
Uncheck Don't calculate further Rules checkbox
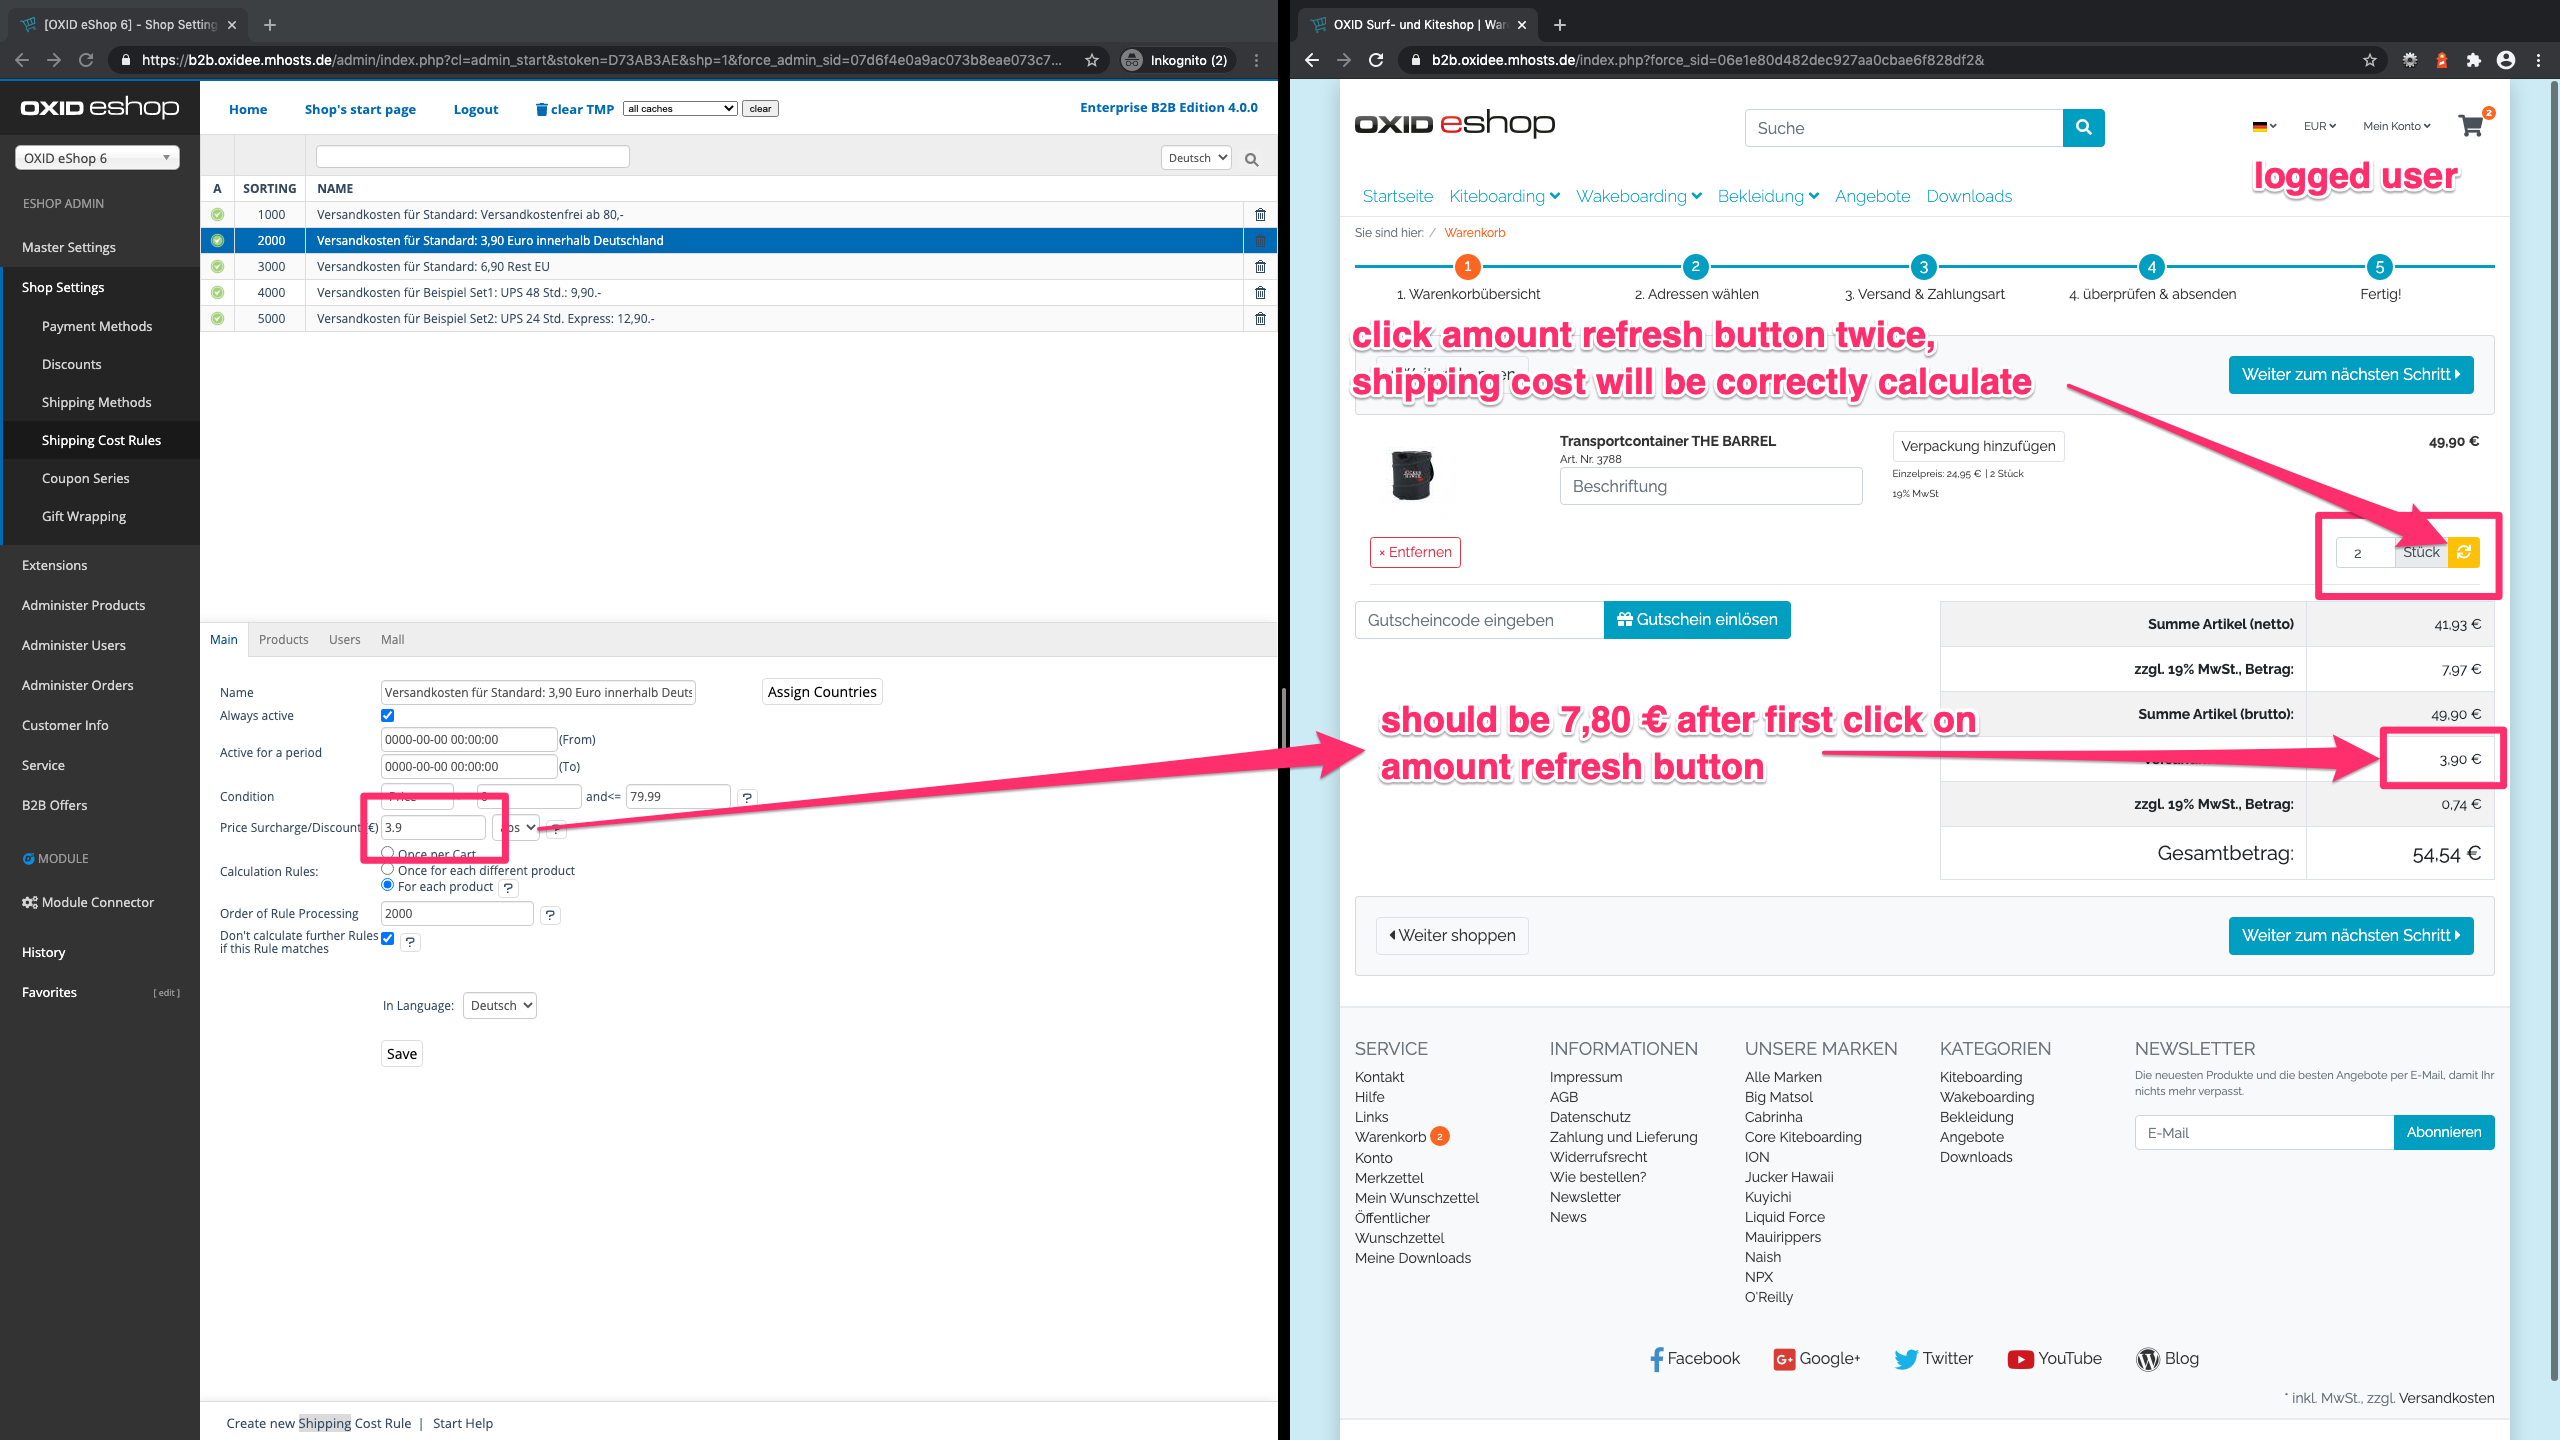[x=388, y=938]
